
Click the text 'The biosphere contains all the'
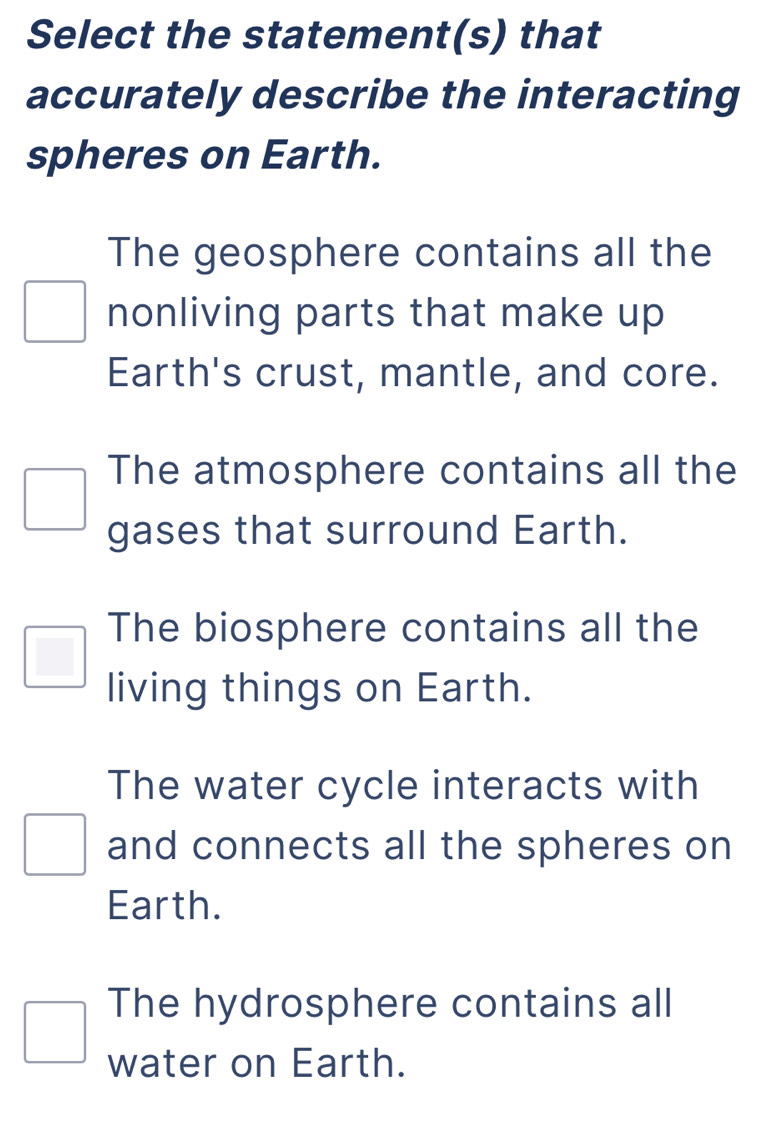pyautogui.click(x=404, y=628)
